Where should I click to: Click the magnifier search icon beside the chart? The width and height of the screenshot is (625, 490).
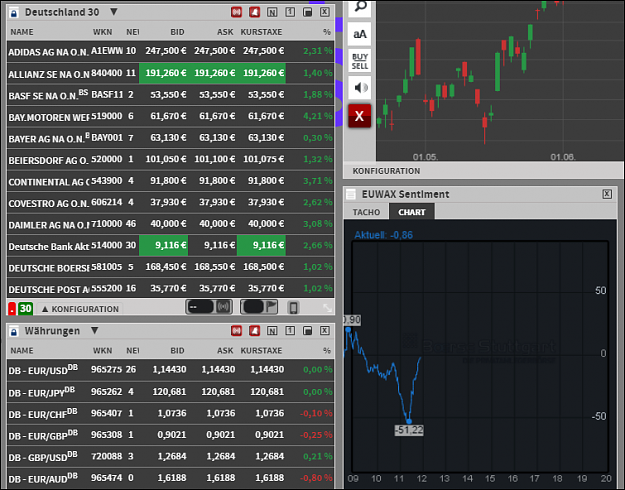360,7
